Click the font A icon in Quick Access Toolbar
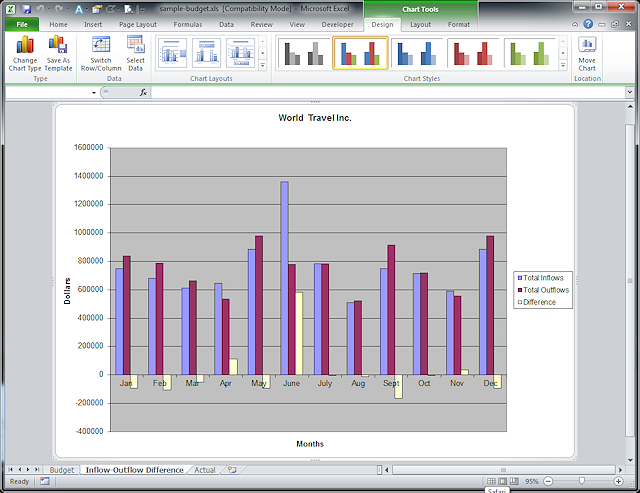Image resolution: width=640 pixels, height=493 pixels. 78,9
